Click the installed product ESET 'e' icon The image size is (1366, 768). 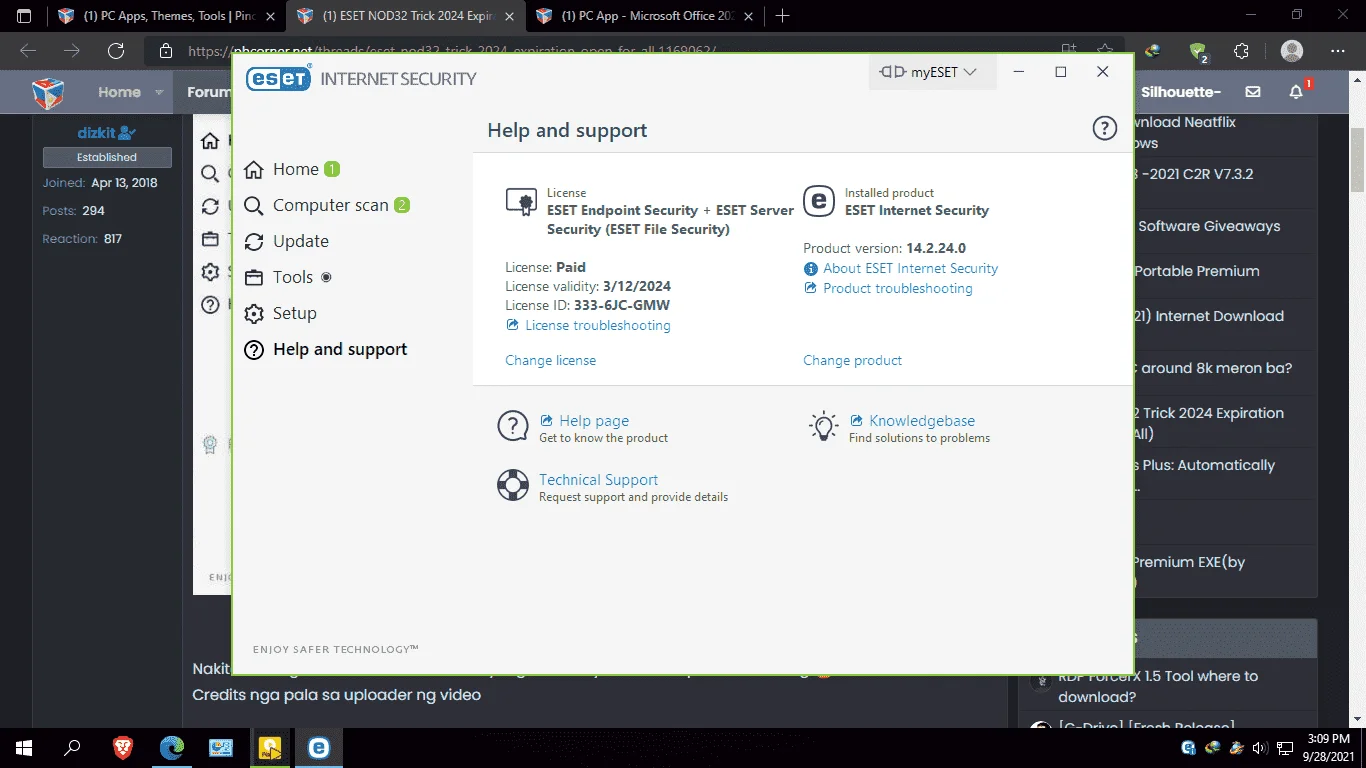pyautogui.click(x=819, y=201)
